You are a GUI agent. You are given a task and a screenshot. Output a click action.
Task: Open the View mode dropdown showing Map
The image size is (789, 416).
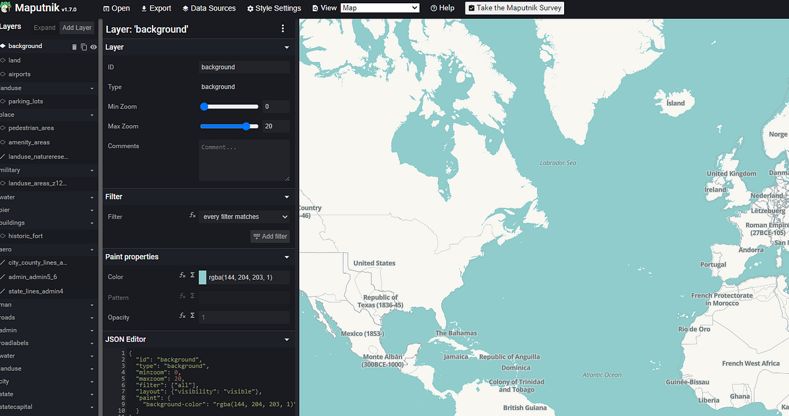[379, 8]
